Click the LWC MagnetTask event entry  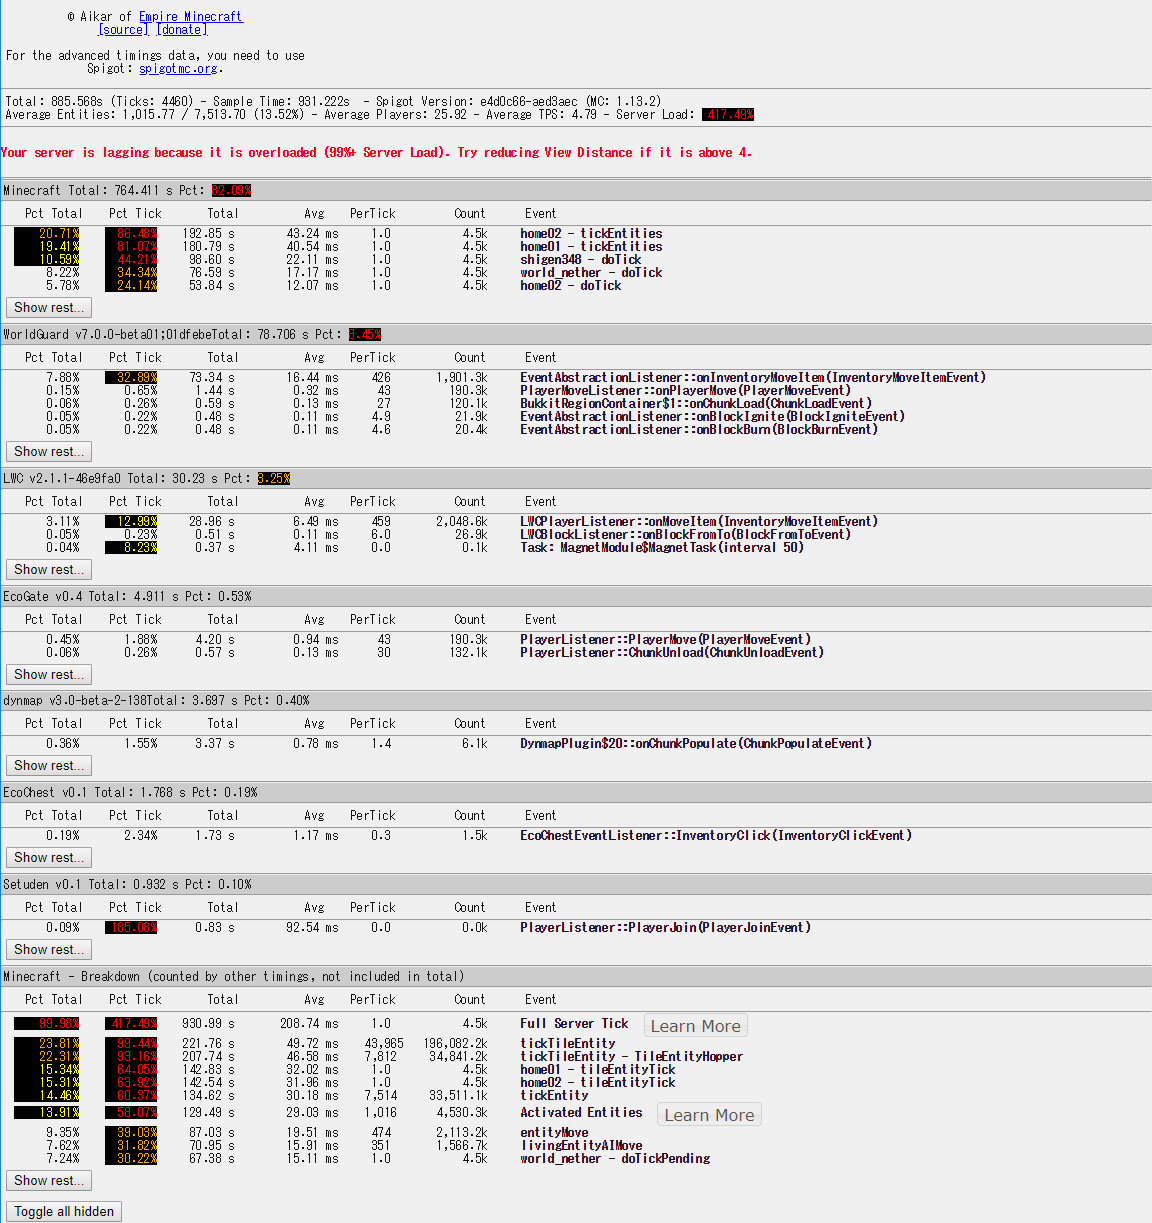tap(661, 548)
